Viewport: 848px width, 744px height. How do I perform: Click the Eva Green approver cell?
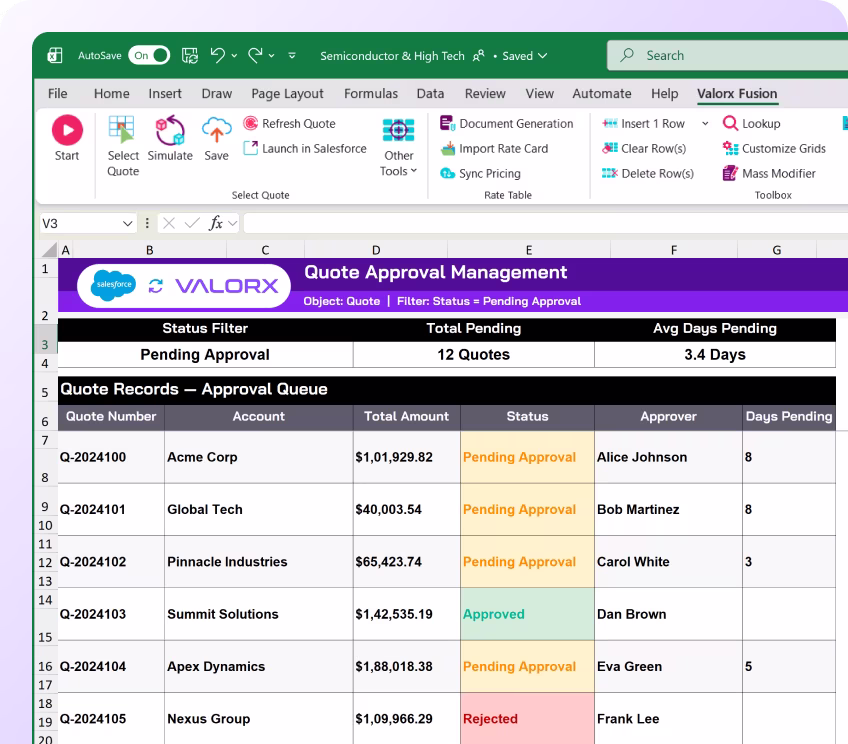click(x=668, y=667)
